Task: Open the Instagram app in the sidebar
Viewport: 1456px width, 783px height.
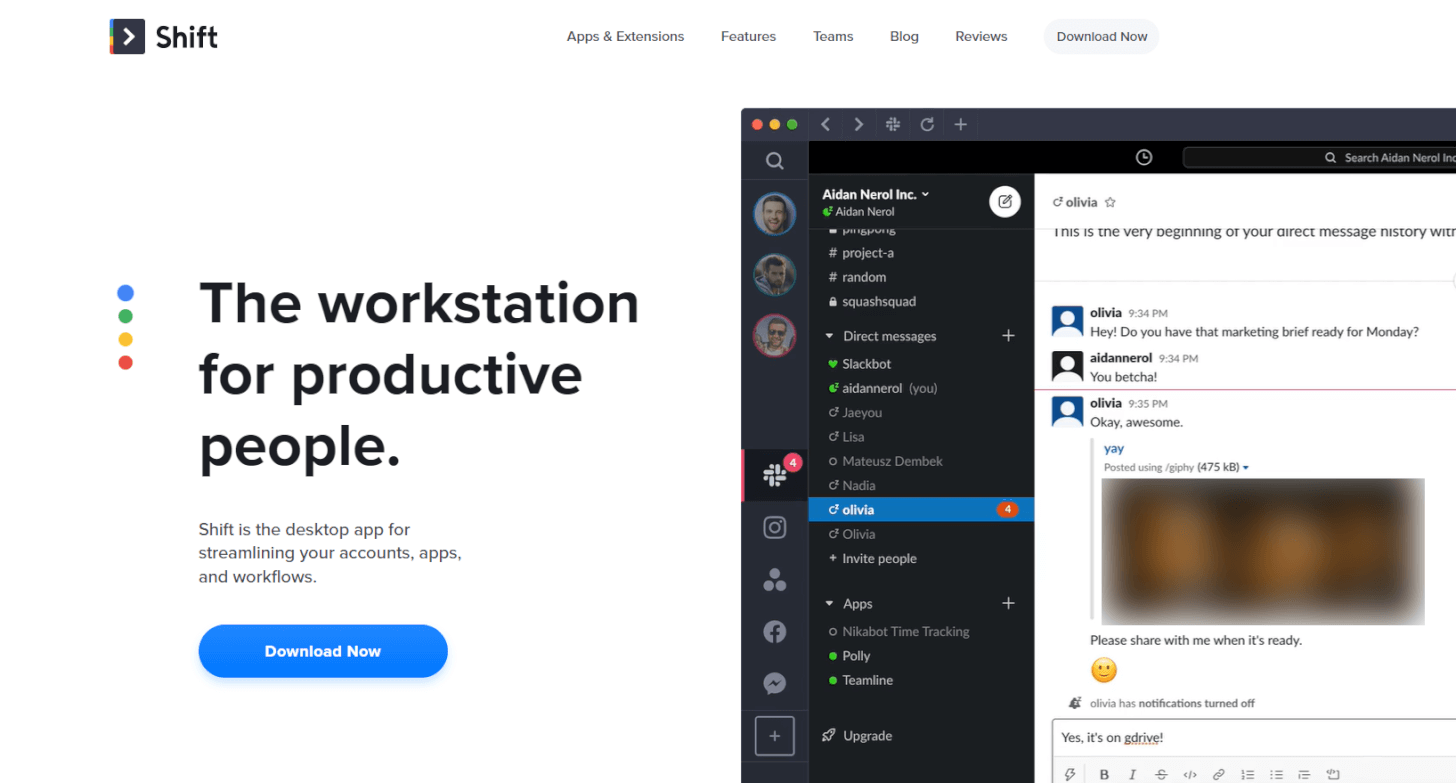Action: coord(775,527)
